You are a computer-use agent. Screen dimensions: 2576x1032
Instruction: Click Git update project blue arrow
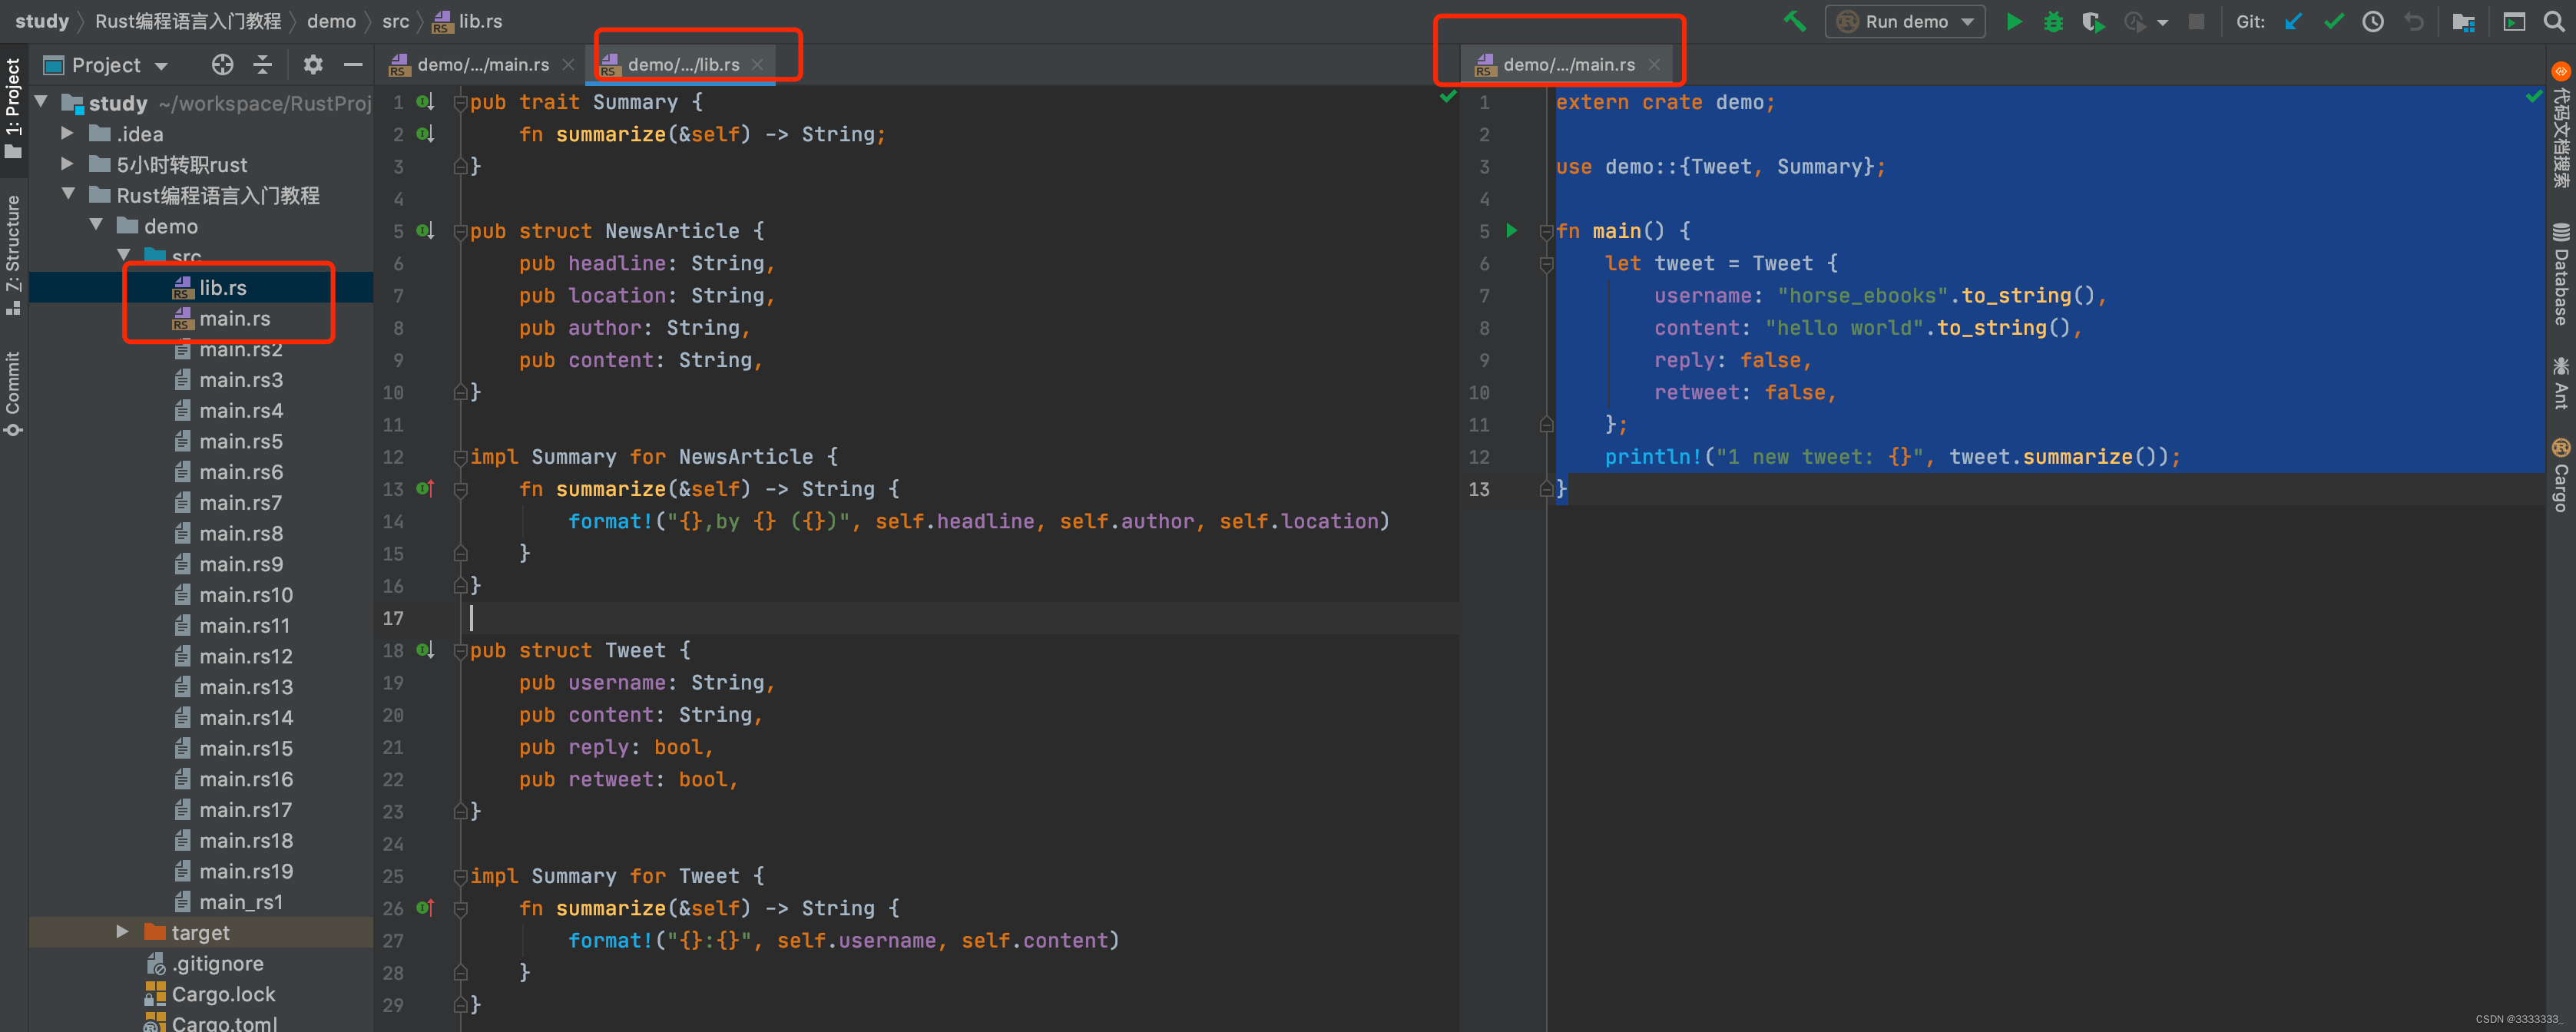(x=2293, y=21)
